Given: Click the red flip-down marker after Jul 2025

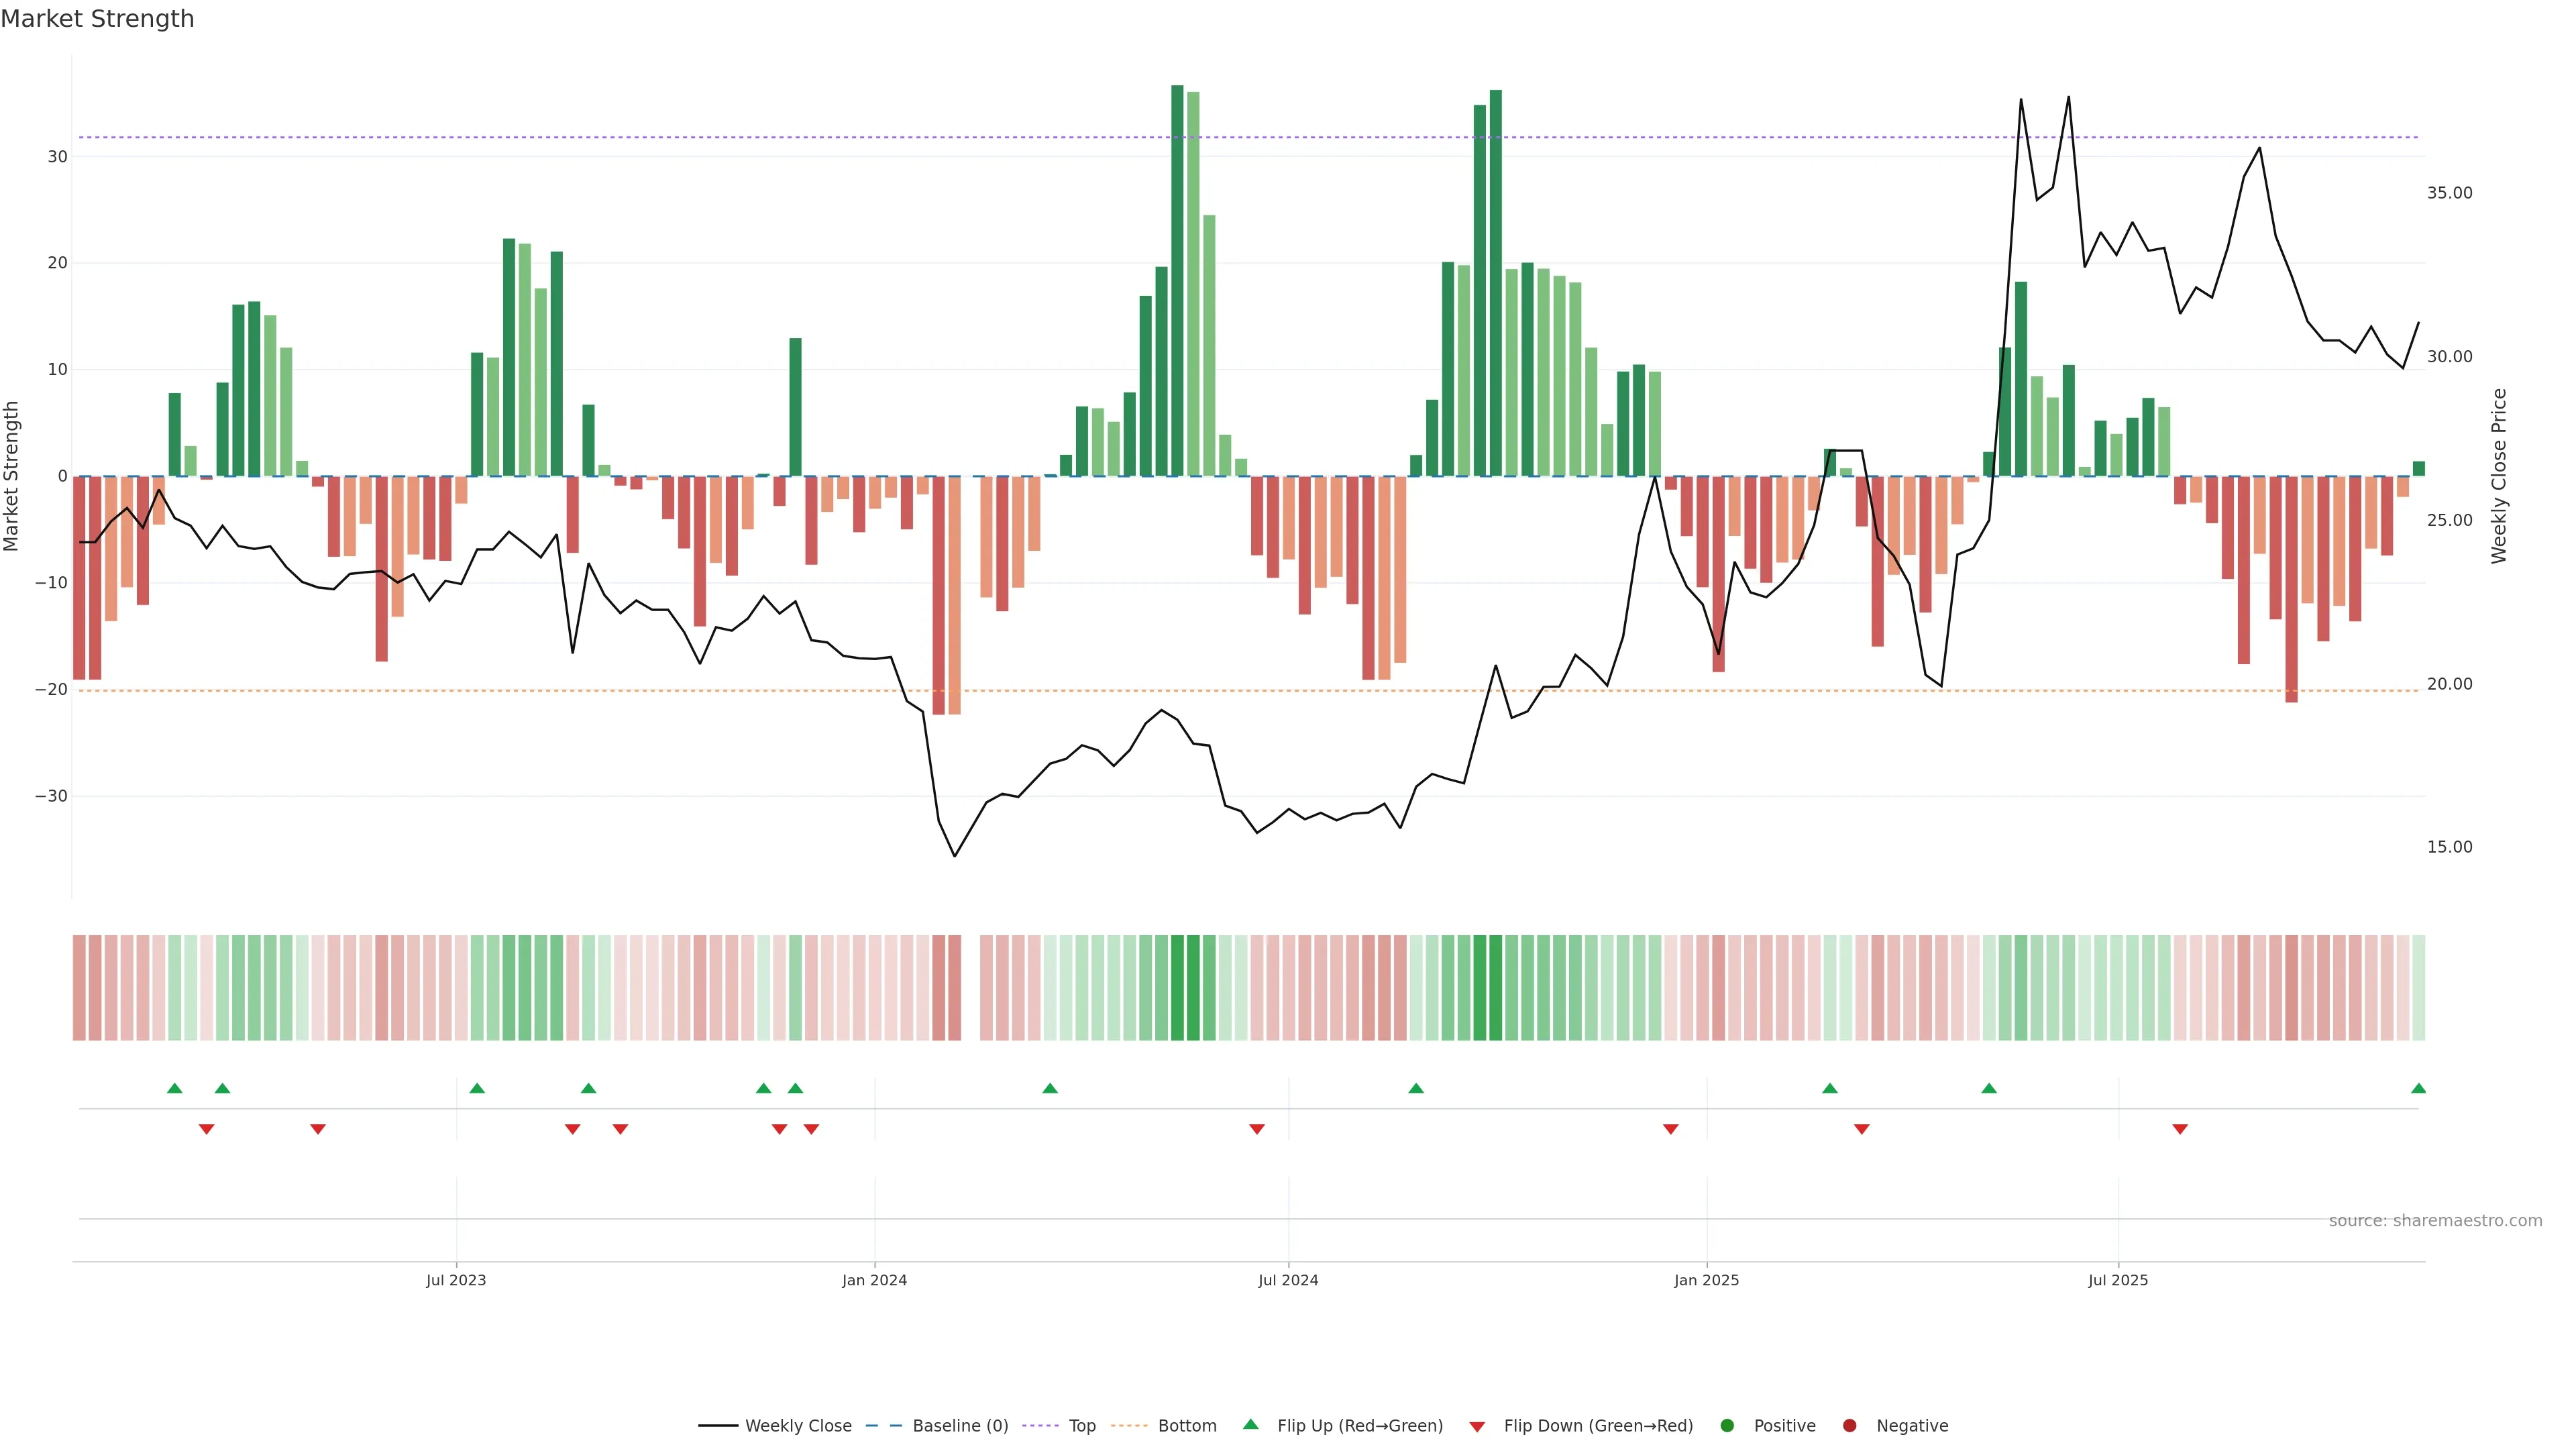Looking at the screenshot, I should (2180, 1129).
